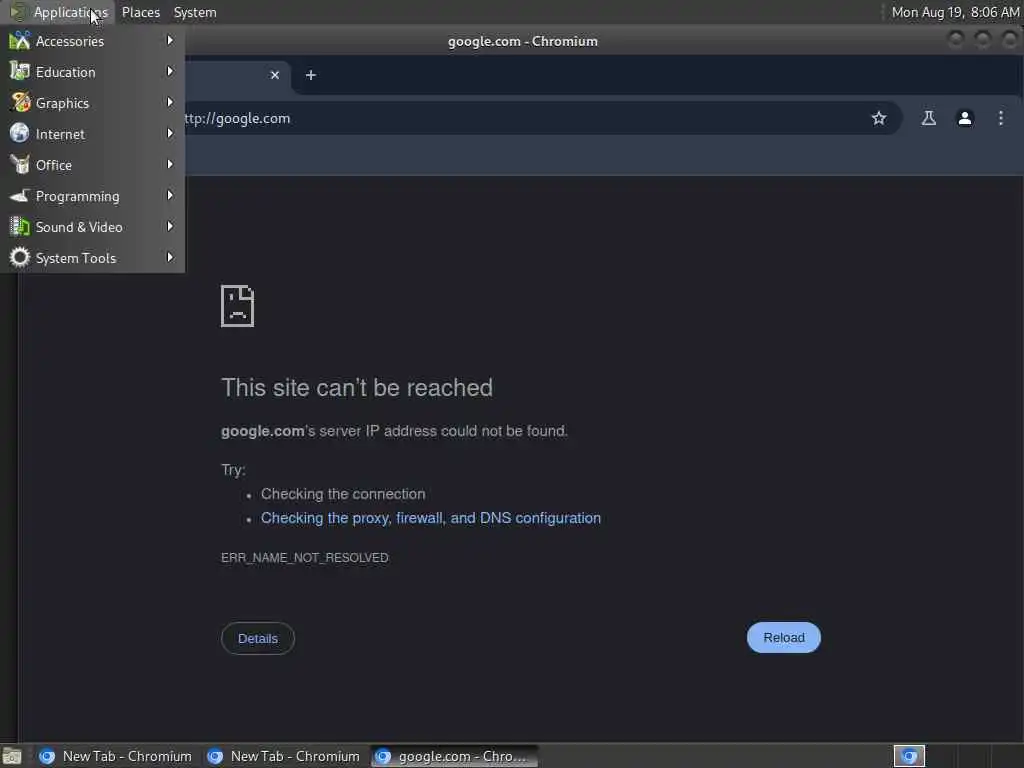Screen dimensions: 1024x768
Task: Click the 'Checking the connection' text
Action: coord(343,494)
